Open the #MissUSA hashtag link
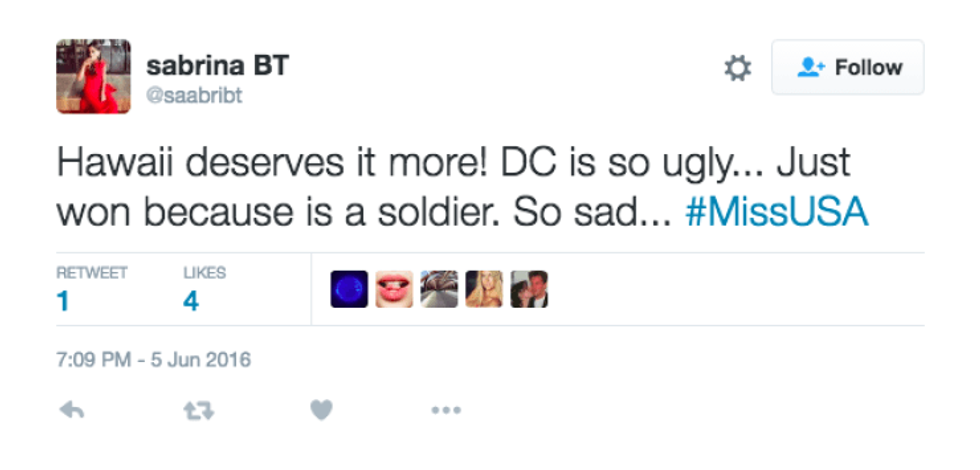This screenshot has width=980, height=470. (776, 212)
